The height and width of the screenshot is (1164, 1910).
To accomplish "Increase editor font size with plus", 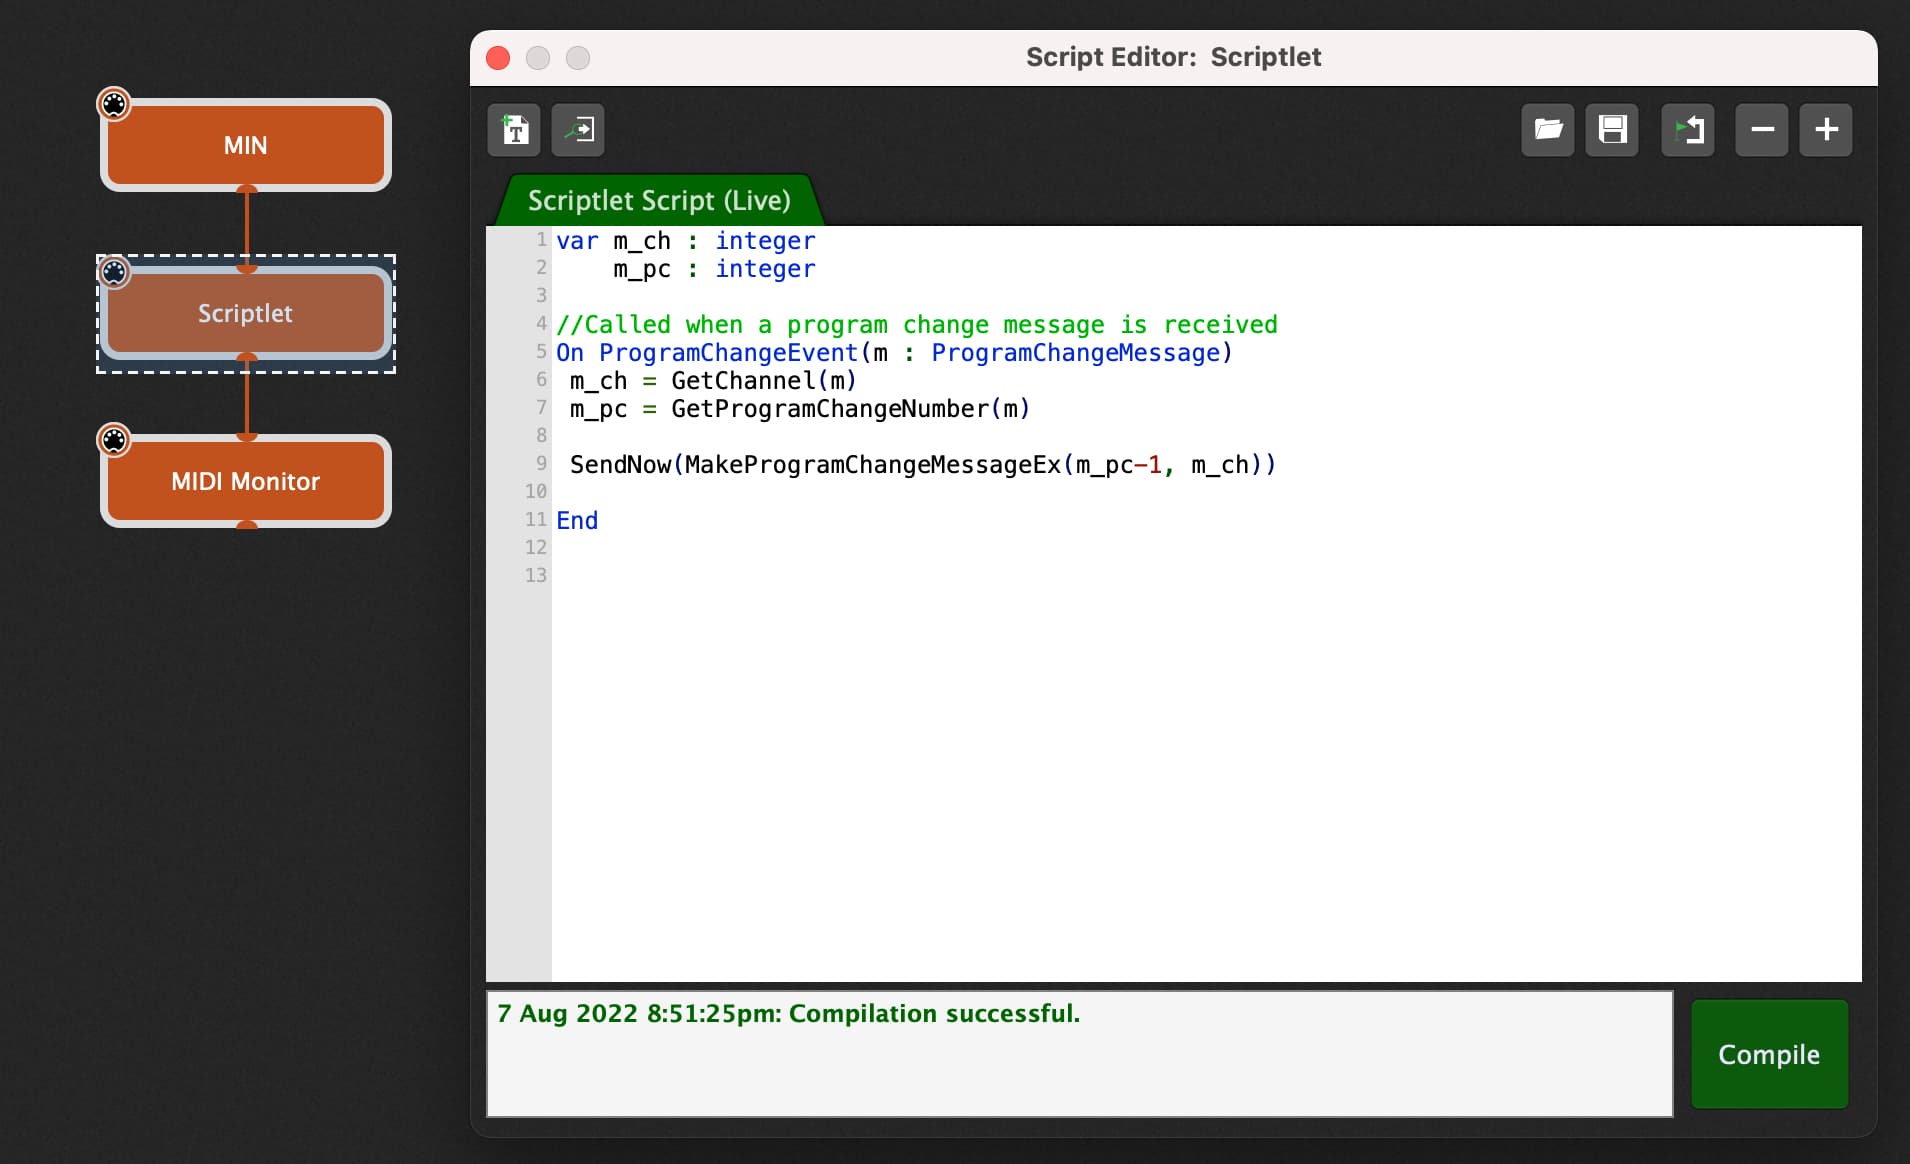I will 1826,130.
